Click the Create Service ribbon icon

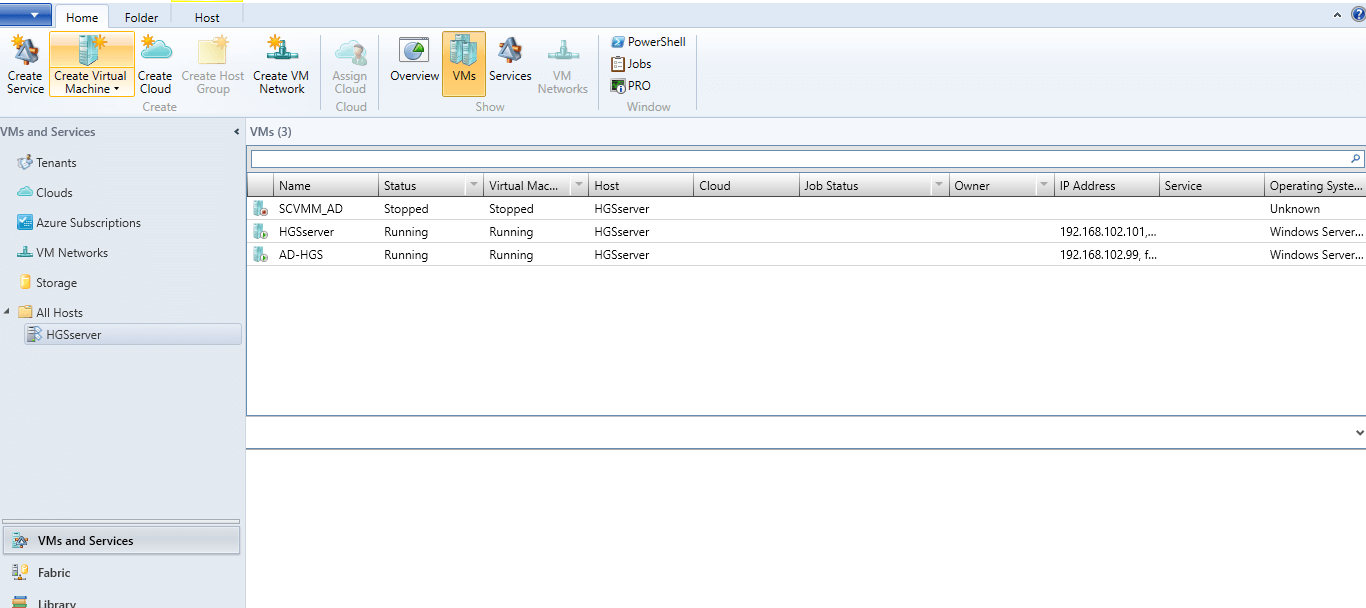tap(25, 65)
